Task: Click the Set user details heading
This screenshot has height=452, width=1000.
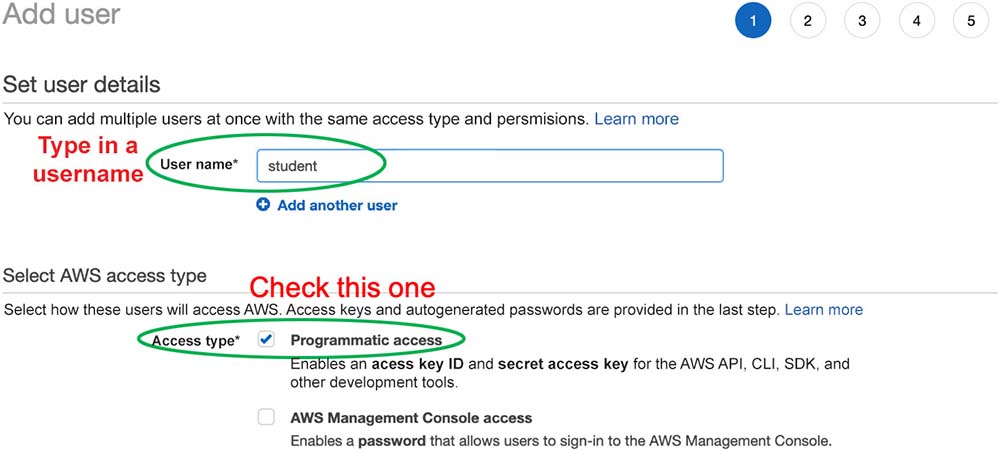Action: 82,85
